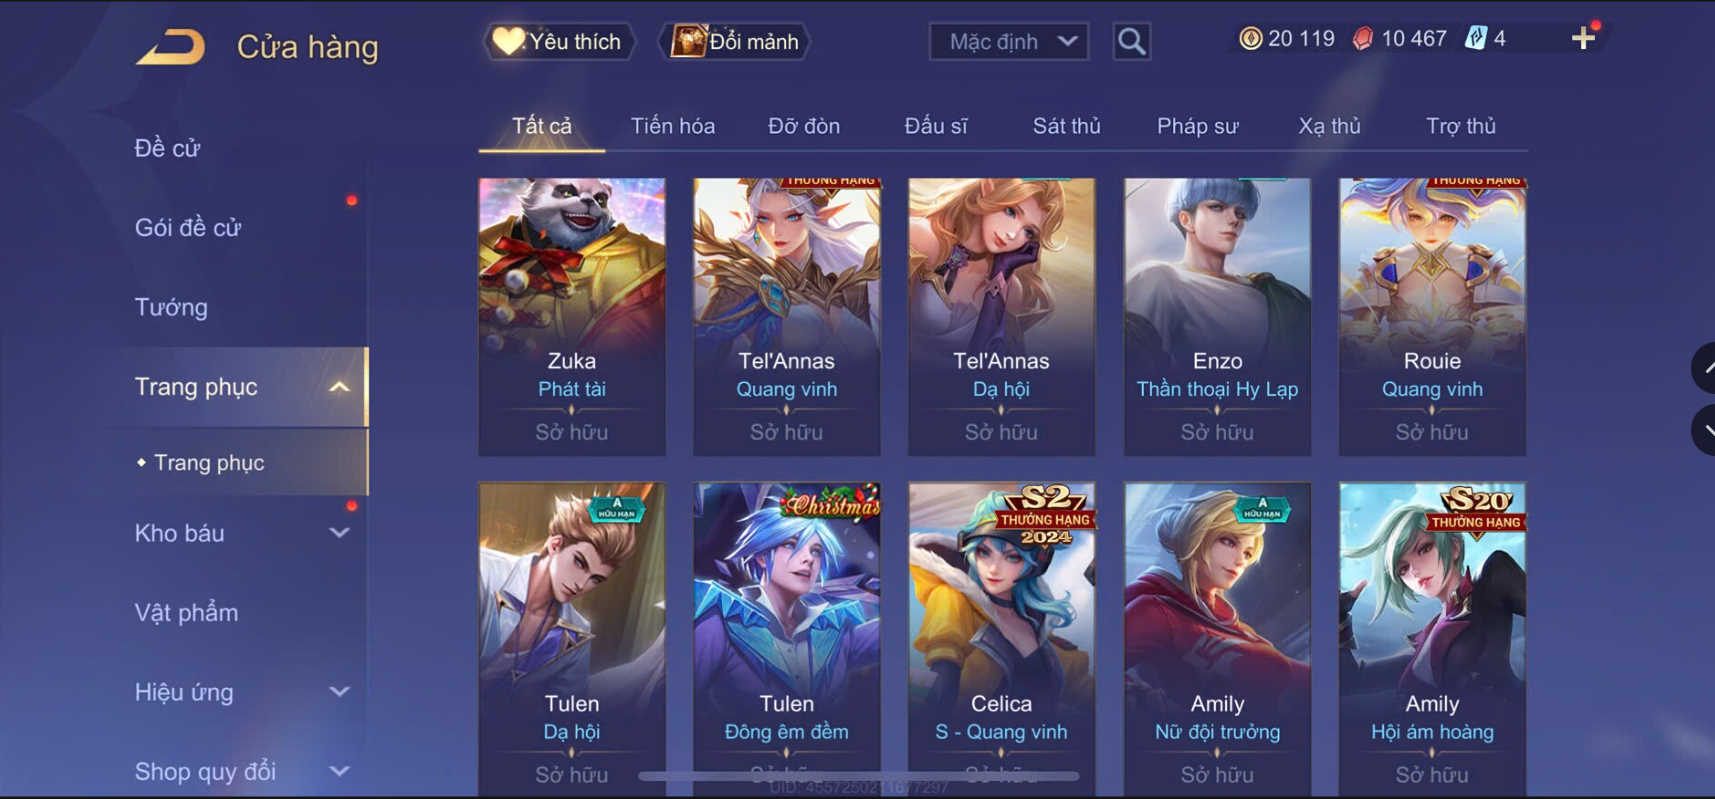Open Yêu thích heart favorites
This screenshot has width=1715, height=799.
coord(559,41)
